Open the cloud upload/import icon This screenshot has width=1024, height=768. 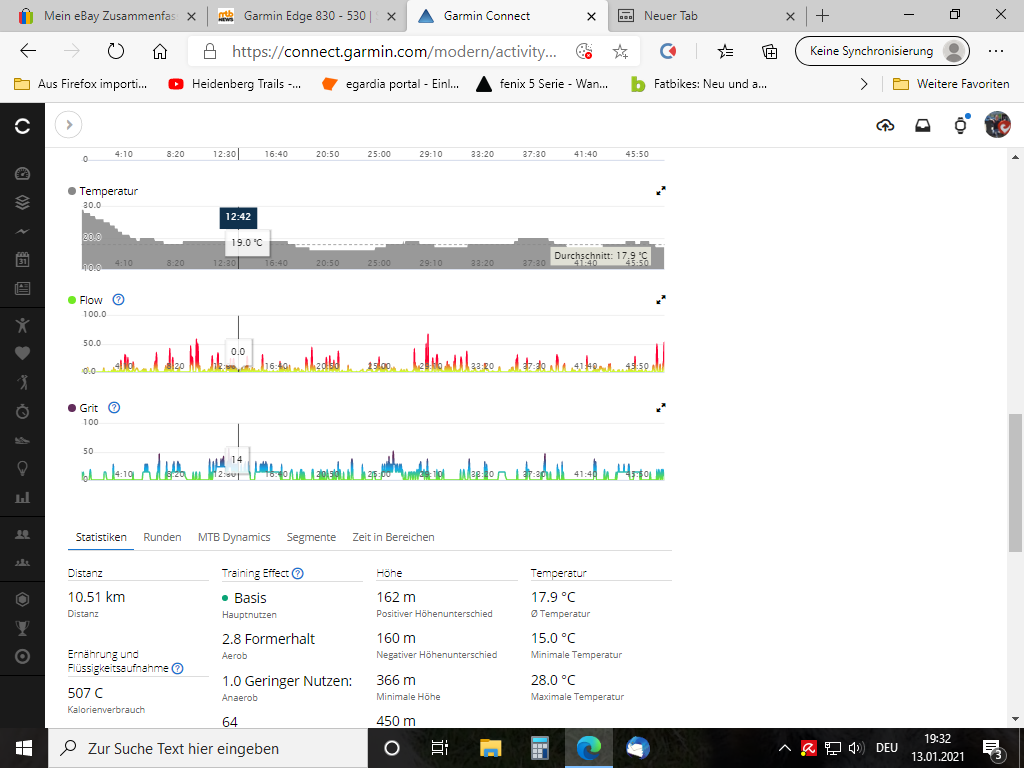coord(885,125)
